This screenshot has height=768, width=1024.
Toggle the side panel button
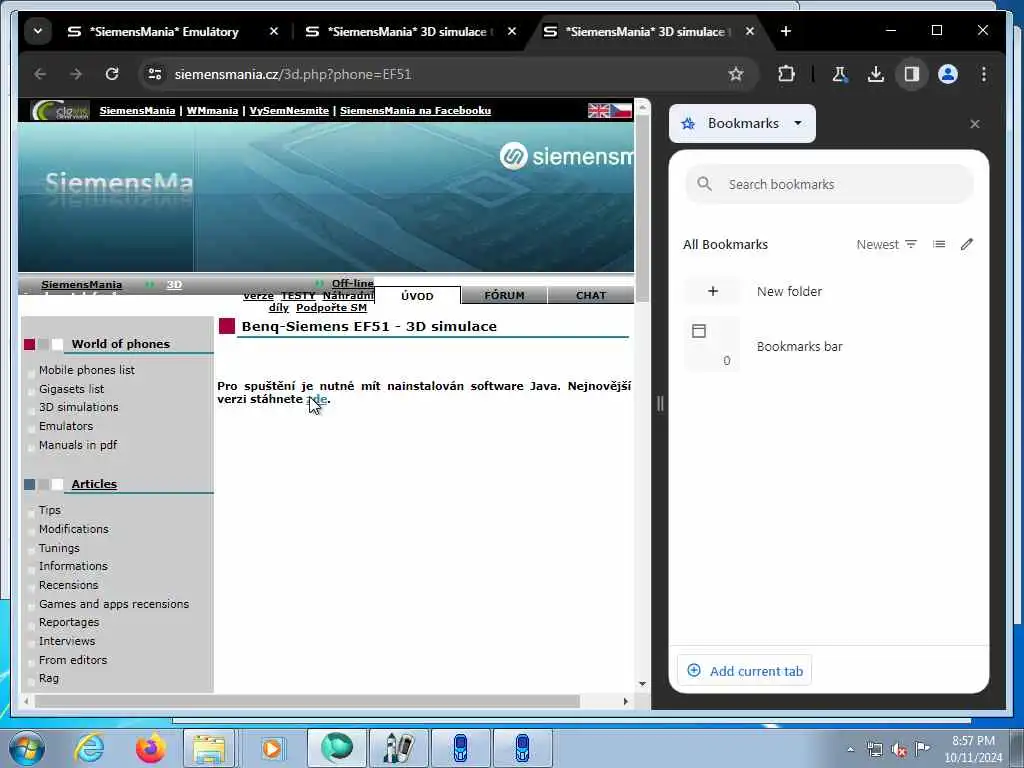pos(912,74)
